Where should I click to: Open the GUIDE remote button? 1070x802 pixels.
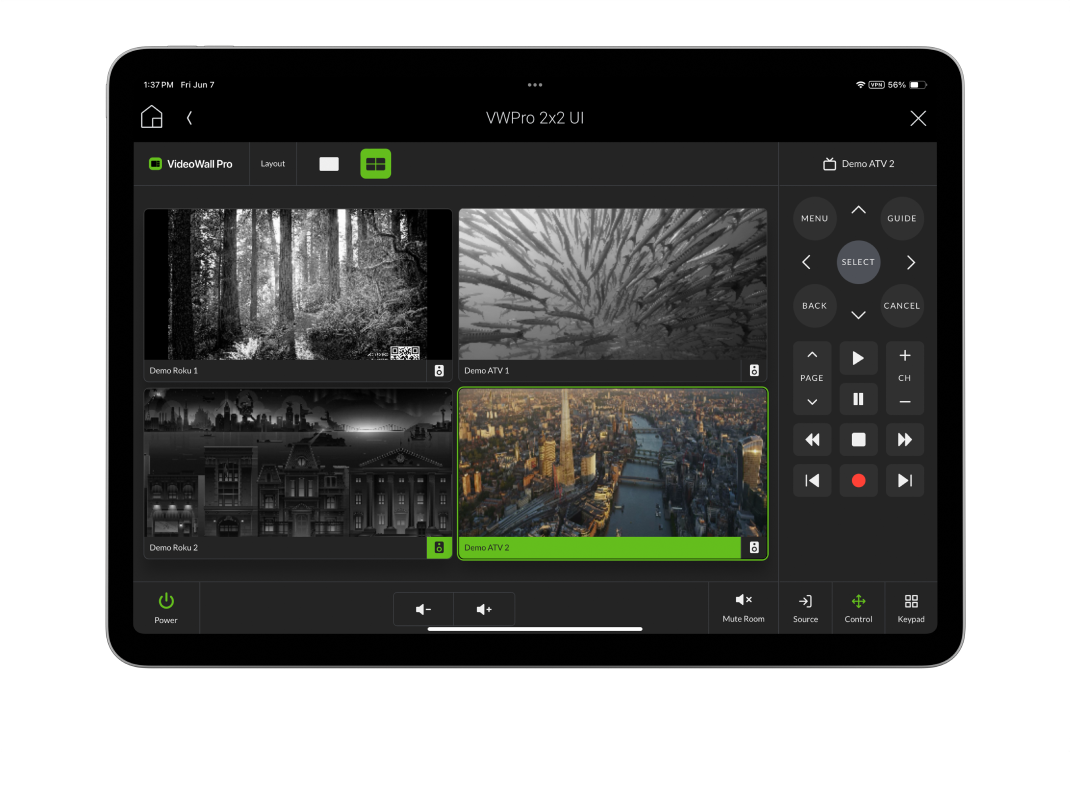[902, 218]
